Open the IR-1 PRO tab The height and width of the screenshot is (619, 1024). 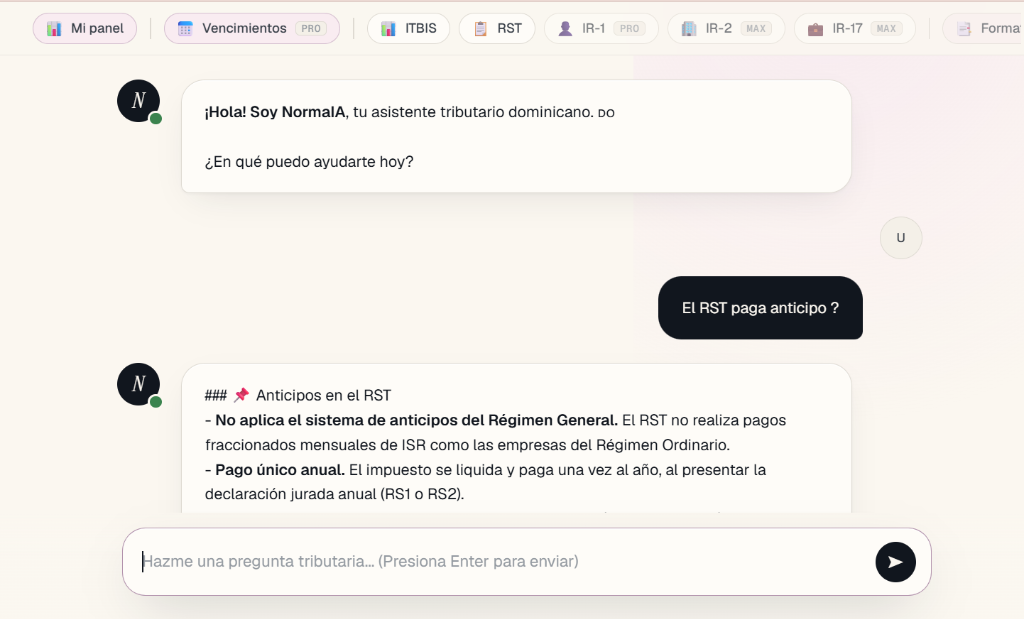click(601, 29)
